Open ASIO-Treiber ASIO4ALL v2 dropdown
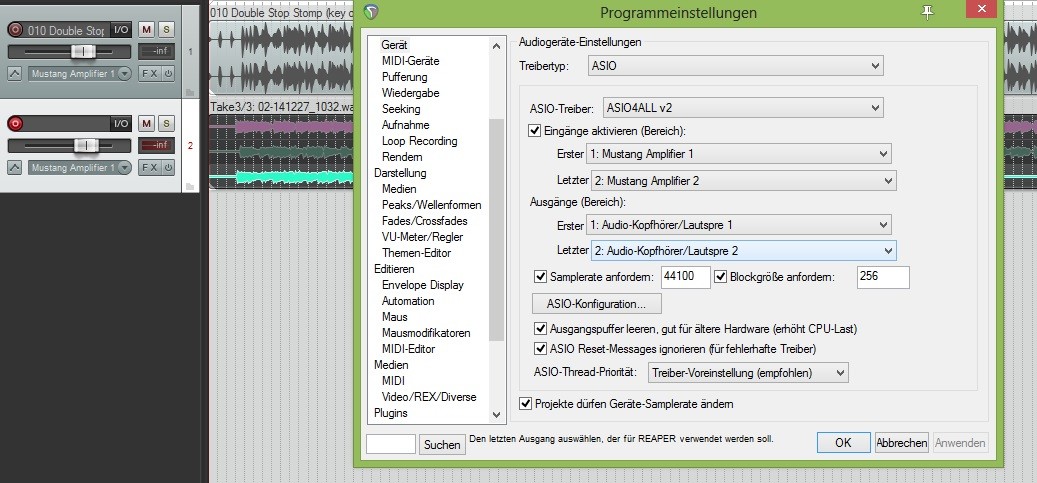Viewport: 1037px width, 483px height. 743,107
